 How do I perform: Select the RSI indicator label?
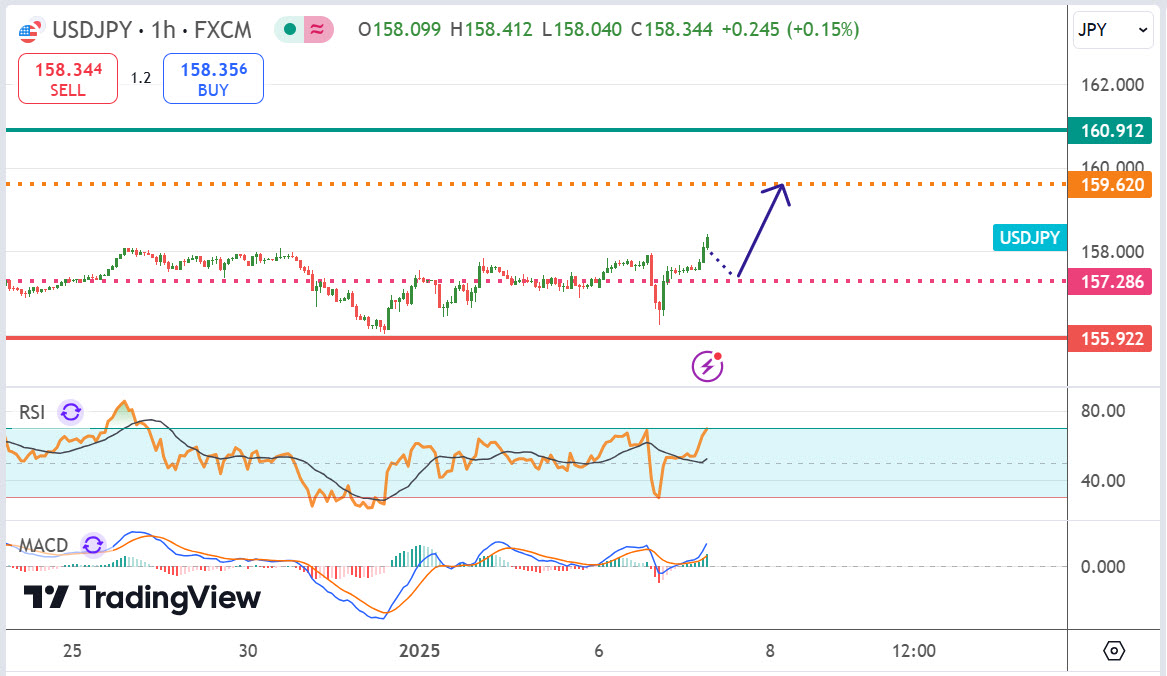pos(32,413)
